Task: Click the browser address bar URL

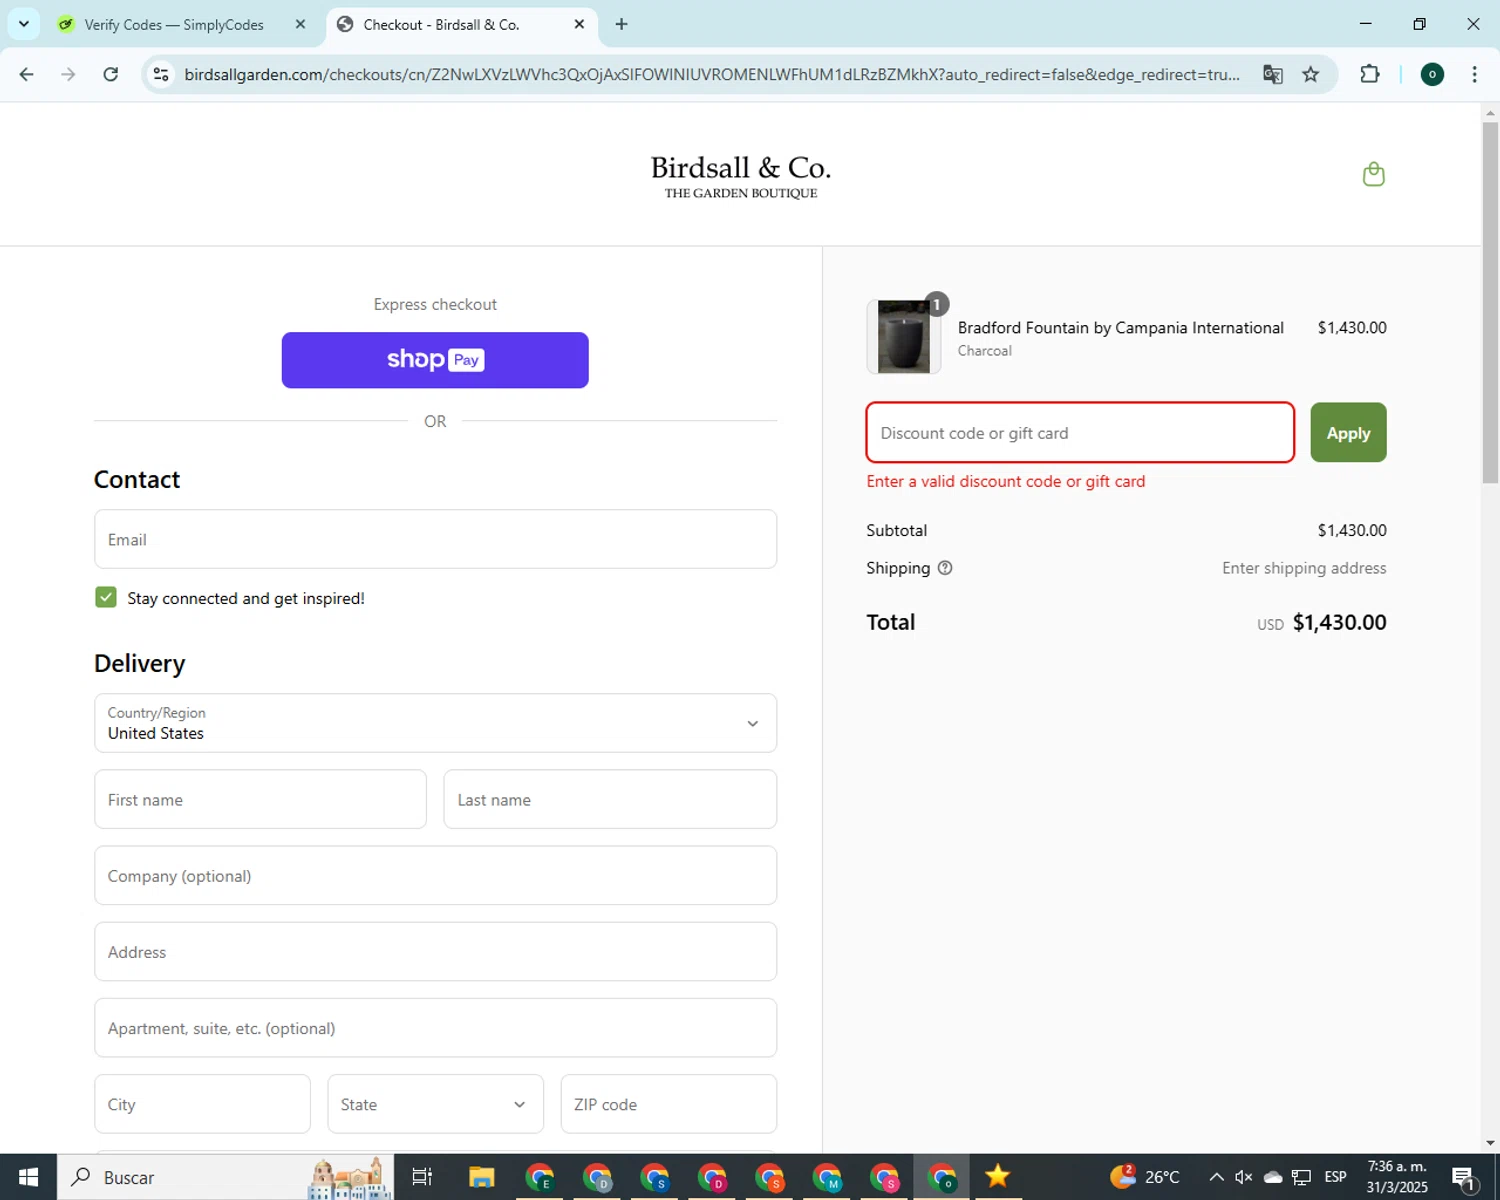Action: [x=712, y=74]
